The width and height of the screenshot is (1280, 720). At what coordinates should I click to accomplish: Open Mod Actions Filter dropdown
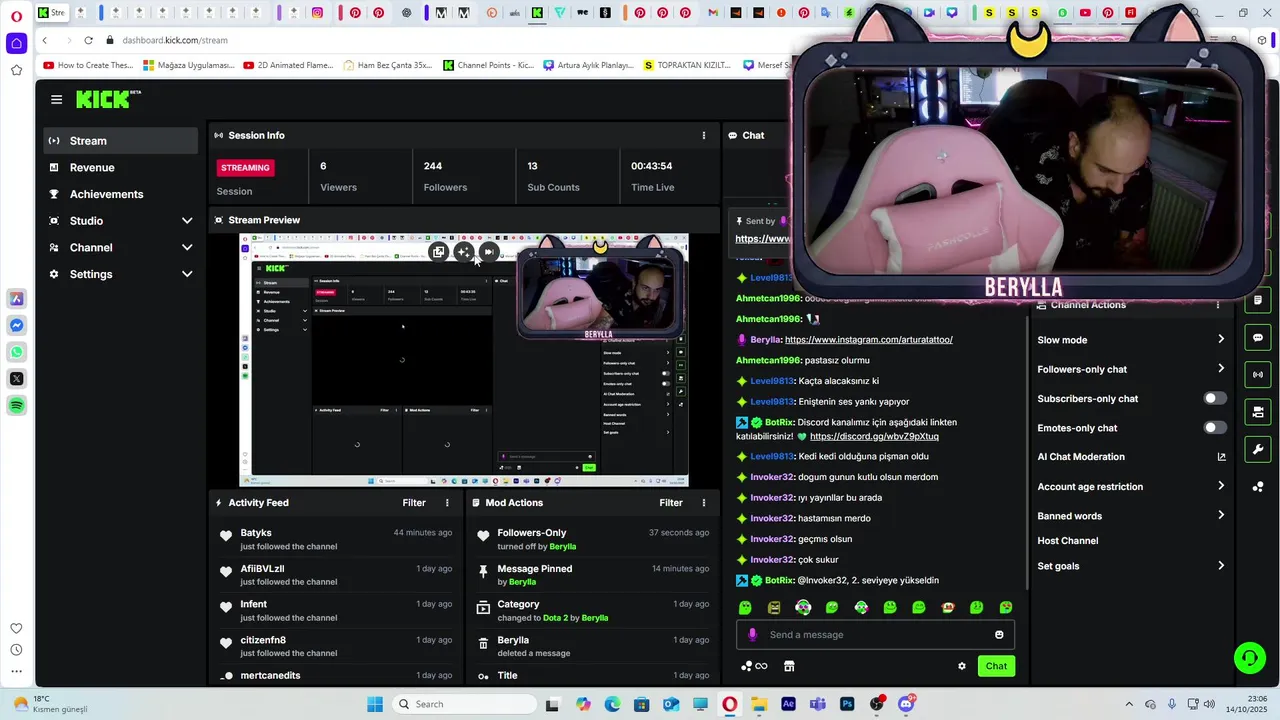pos(671,503)
